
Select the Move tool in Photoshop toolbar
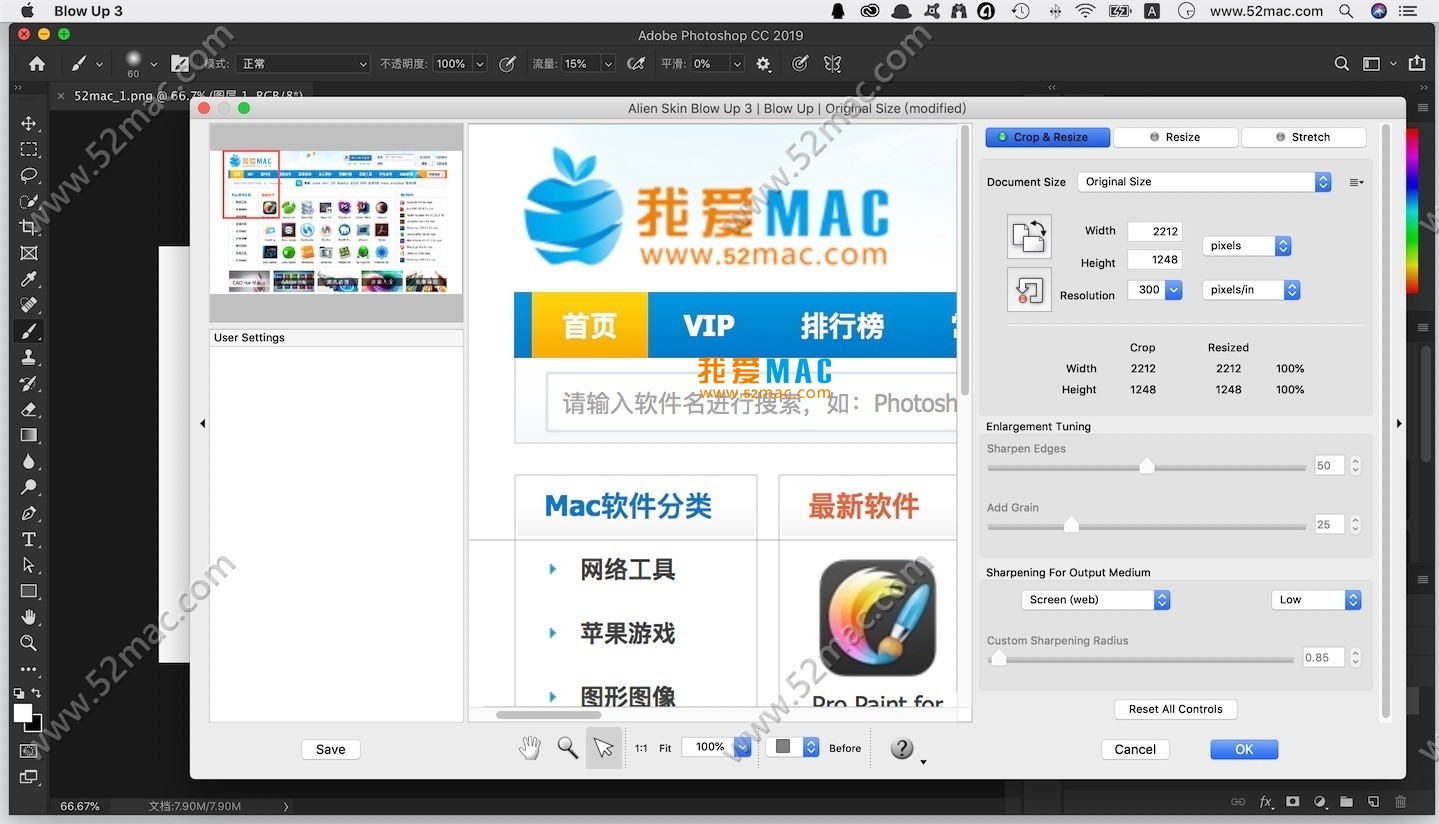[29, 123]
